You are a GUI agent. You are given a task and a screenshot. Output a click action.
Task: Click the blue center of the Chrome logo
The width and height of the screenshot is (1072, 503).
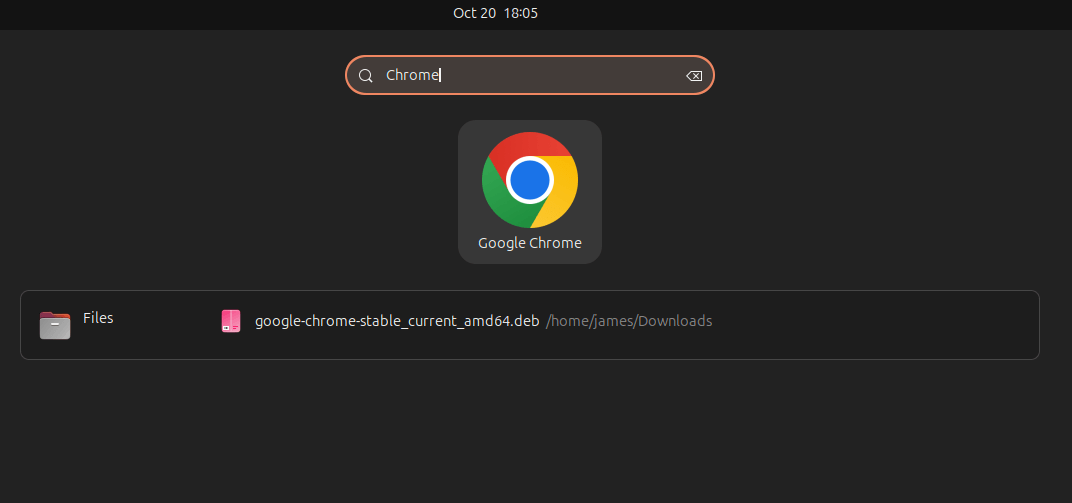point(529,180)
